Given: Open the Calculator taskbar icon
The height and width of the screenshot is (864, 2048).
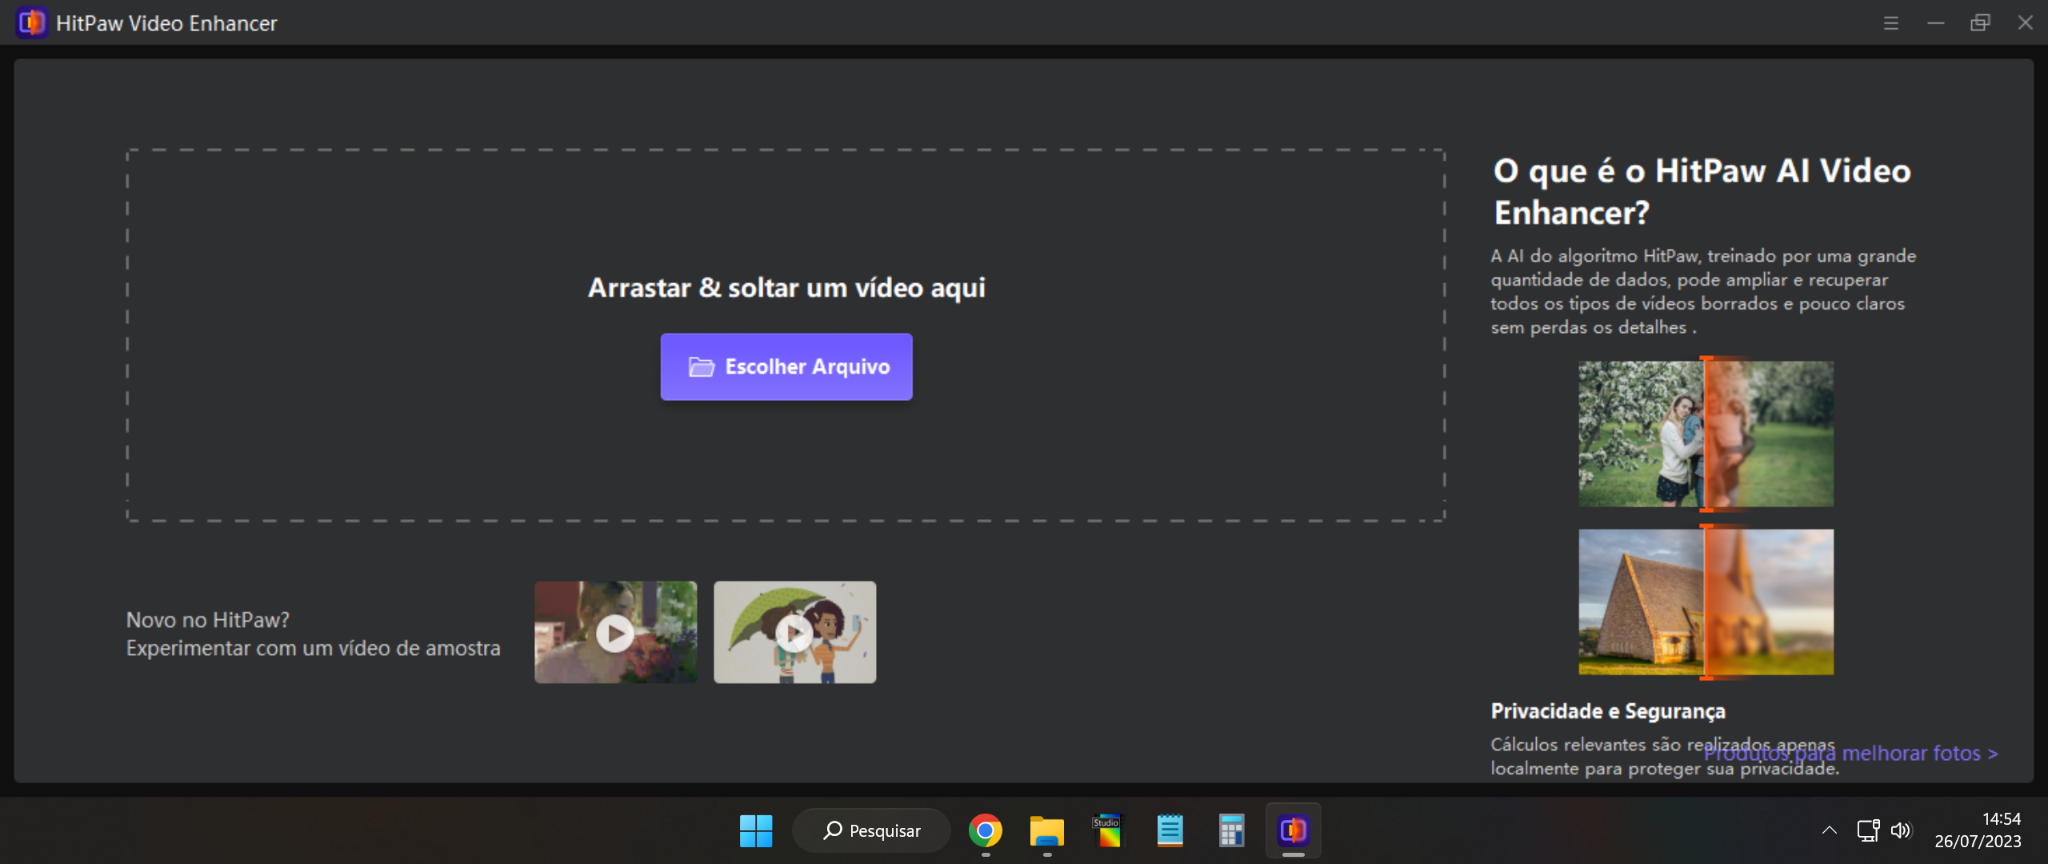Looking at the screenshot, I should coord(1232,831).
